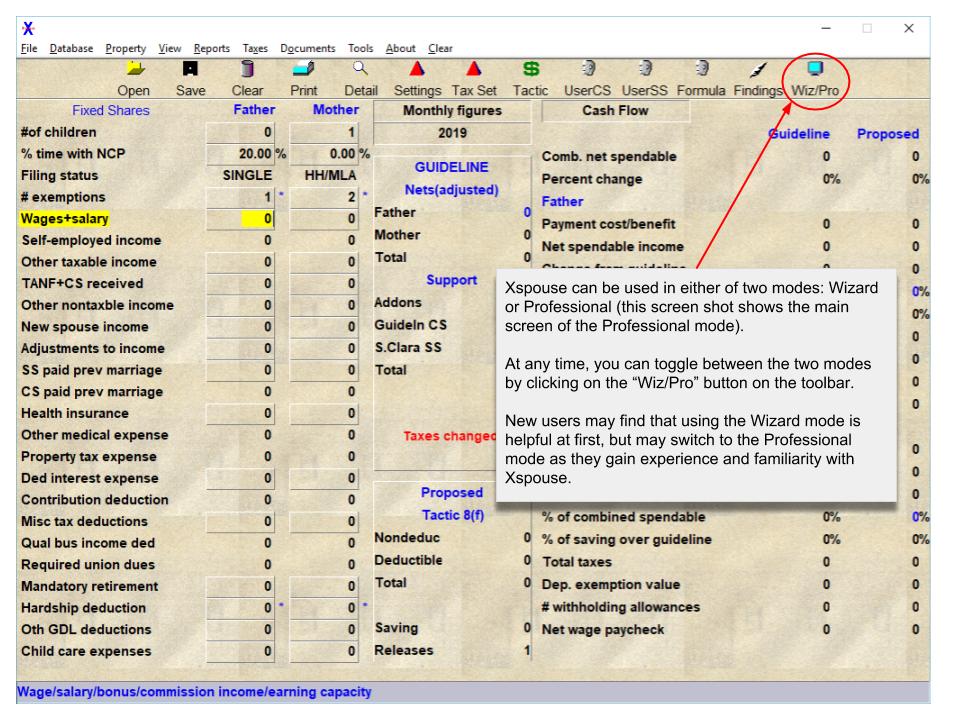Open the Reports menu

pyautogui.click(x=211, y=48)
